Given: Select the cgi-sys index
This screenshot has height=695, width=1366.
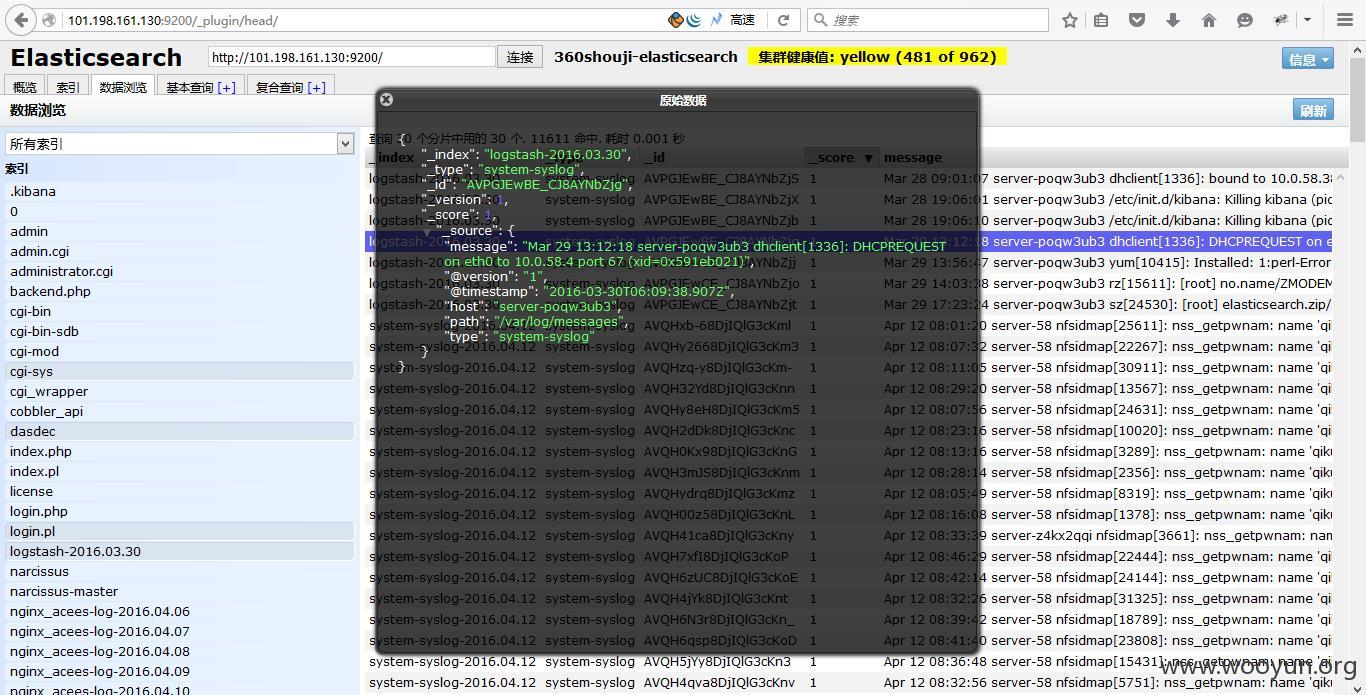Looking at the screenshot, I should click(180, 371).
